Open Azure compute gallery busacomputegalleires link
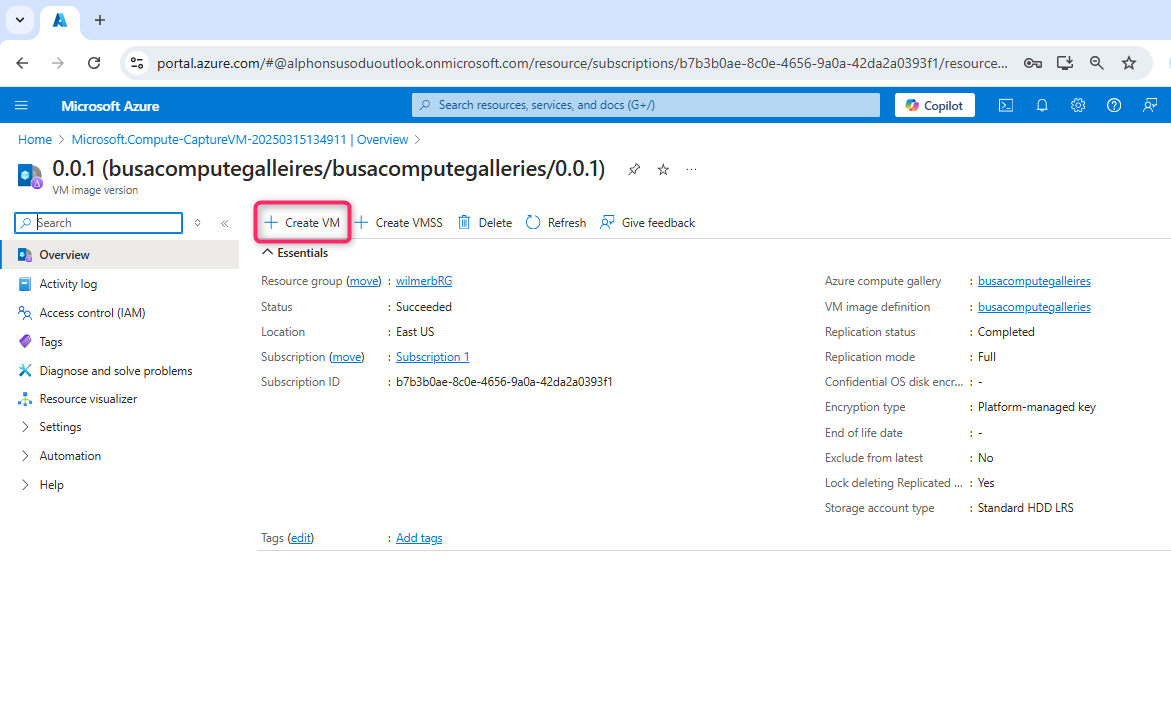 (1034, 282)
